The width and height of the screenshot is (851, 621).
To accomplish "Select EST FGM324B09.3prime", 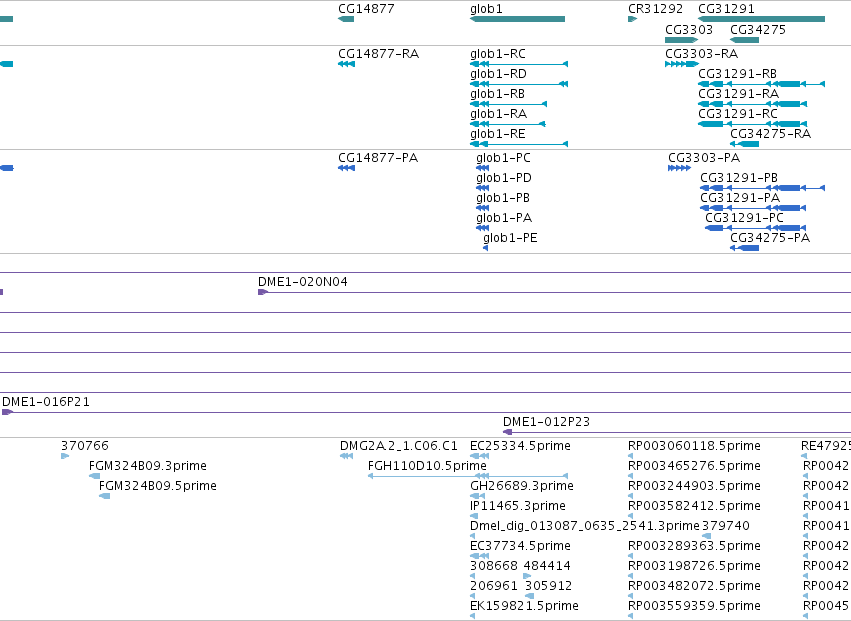I will [x=148, y=466].
